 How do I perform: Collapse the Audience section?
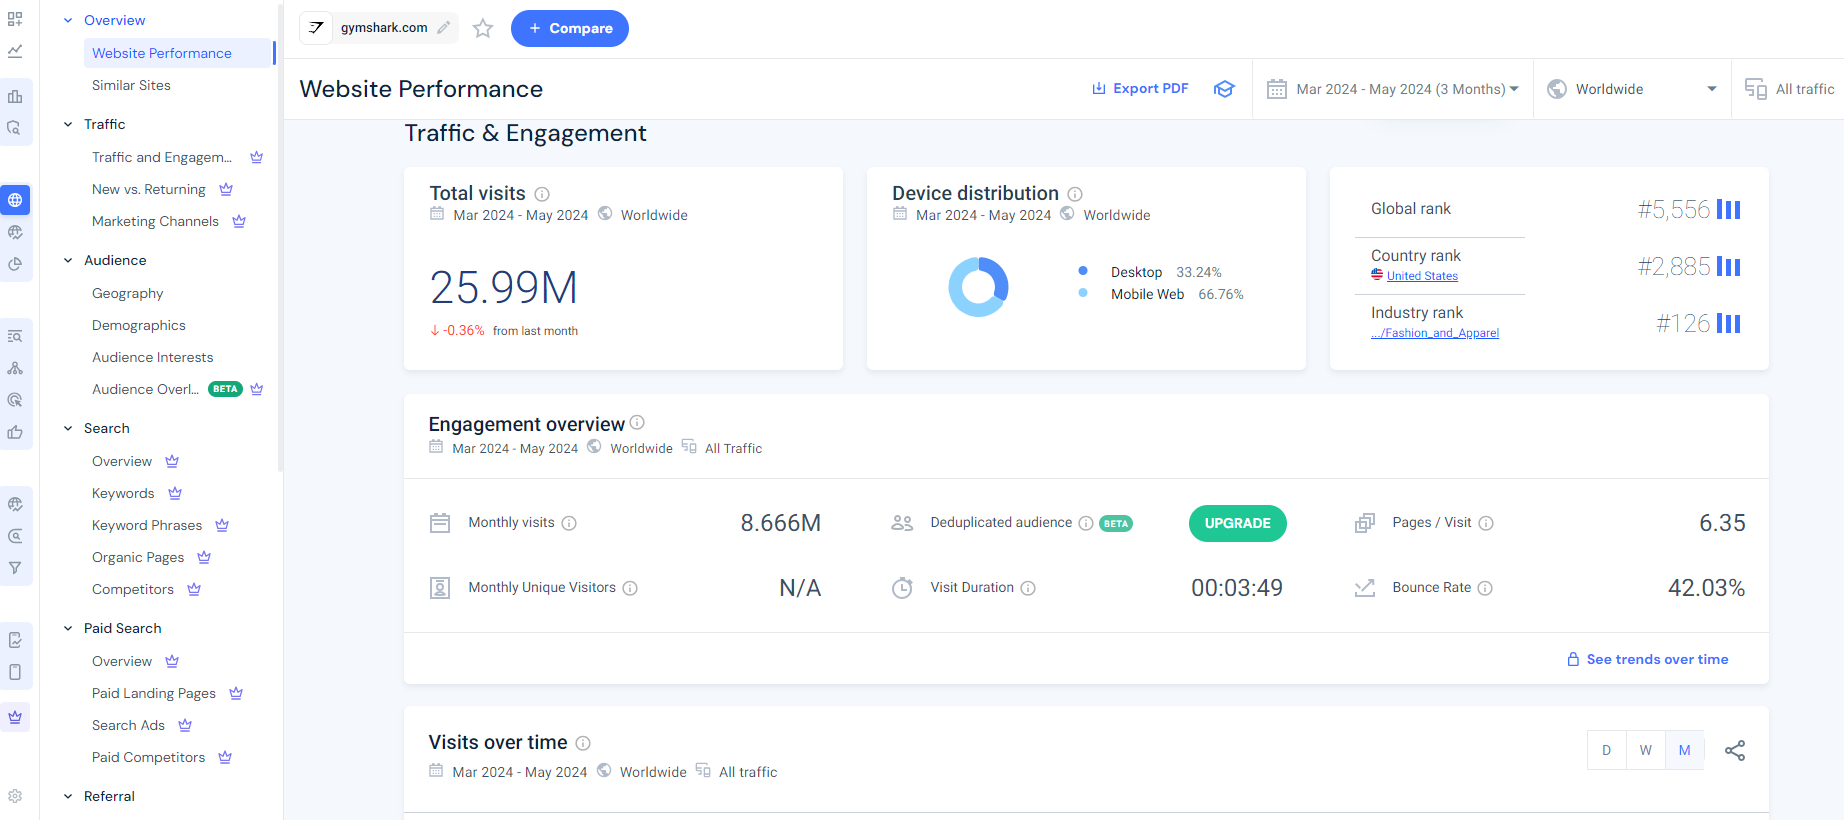68,260
